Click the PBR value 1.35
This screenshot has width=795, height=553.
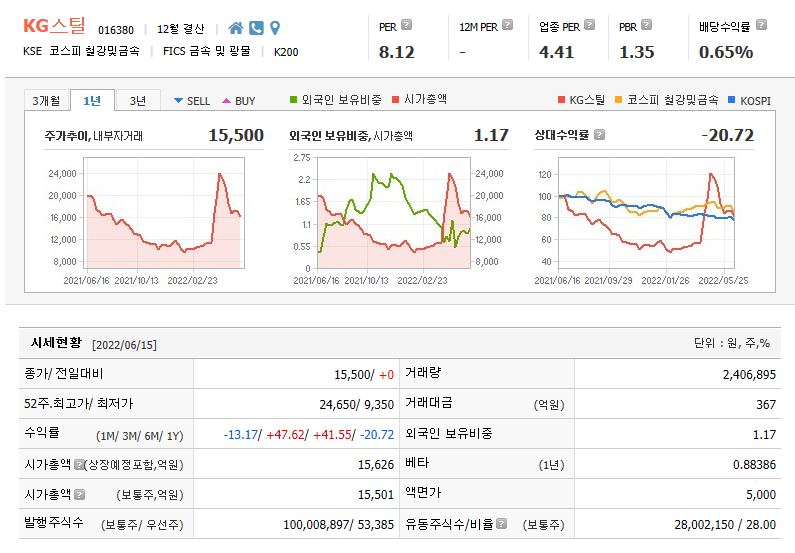coord(637,52)
